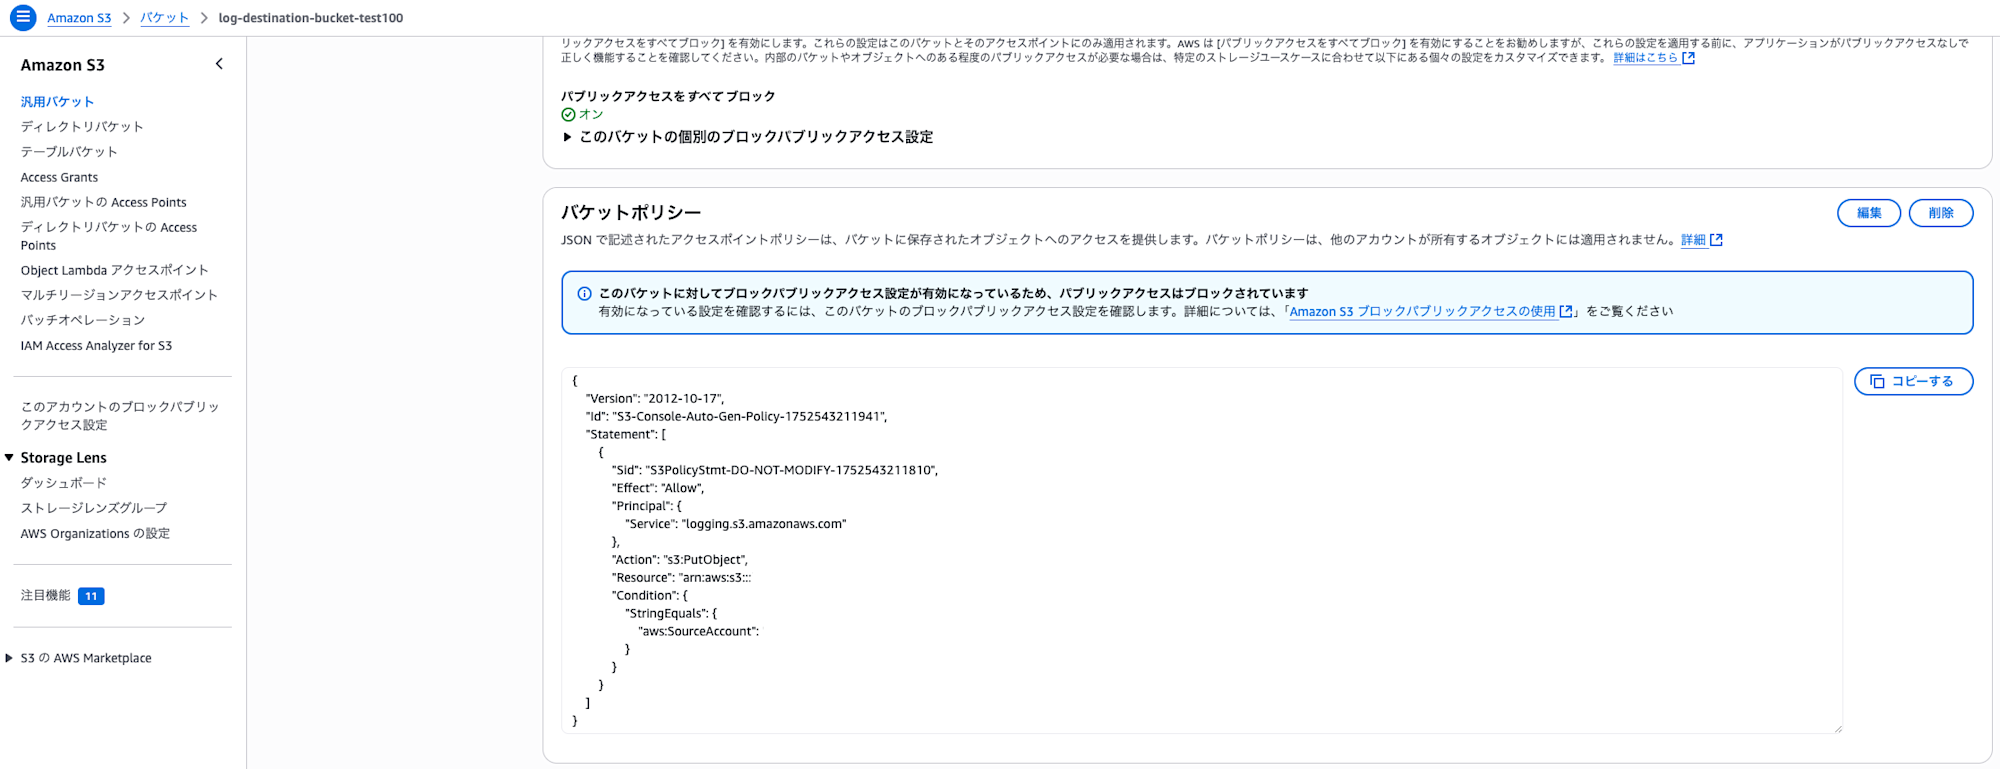2000x769 pixels.
Task: Open 汎用バケットの Access Points
Action: coord(104,202)
